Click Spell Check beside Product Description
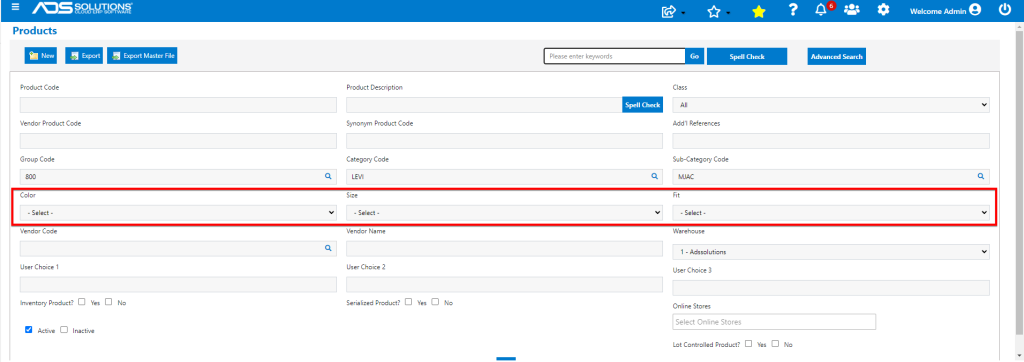Screen dimensions: 1024x362 pos(643,105)
